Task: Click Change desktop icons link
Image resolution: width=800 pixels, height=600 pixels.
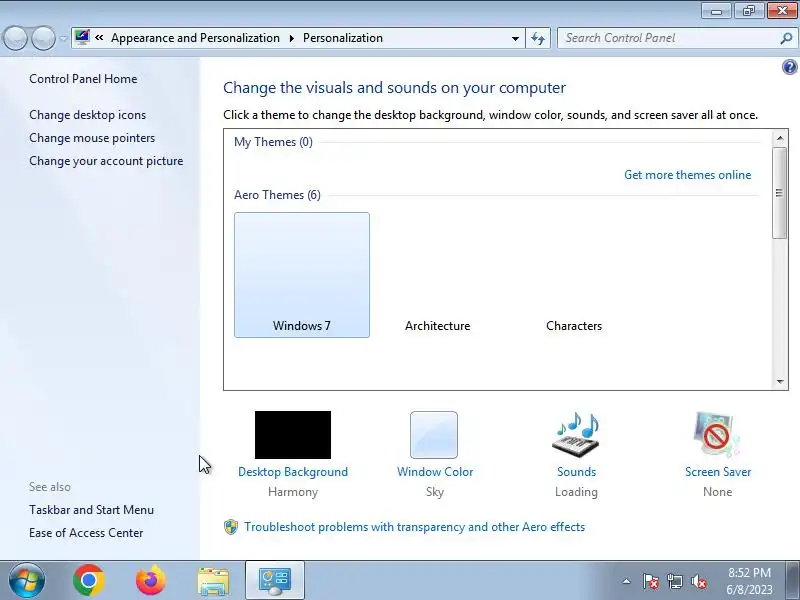Action: click(87, 115)
